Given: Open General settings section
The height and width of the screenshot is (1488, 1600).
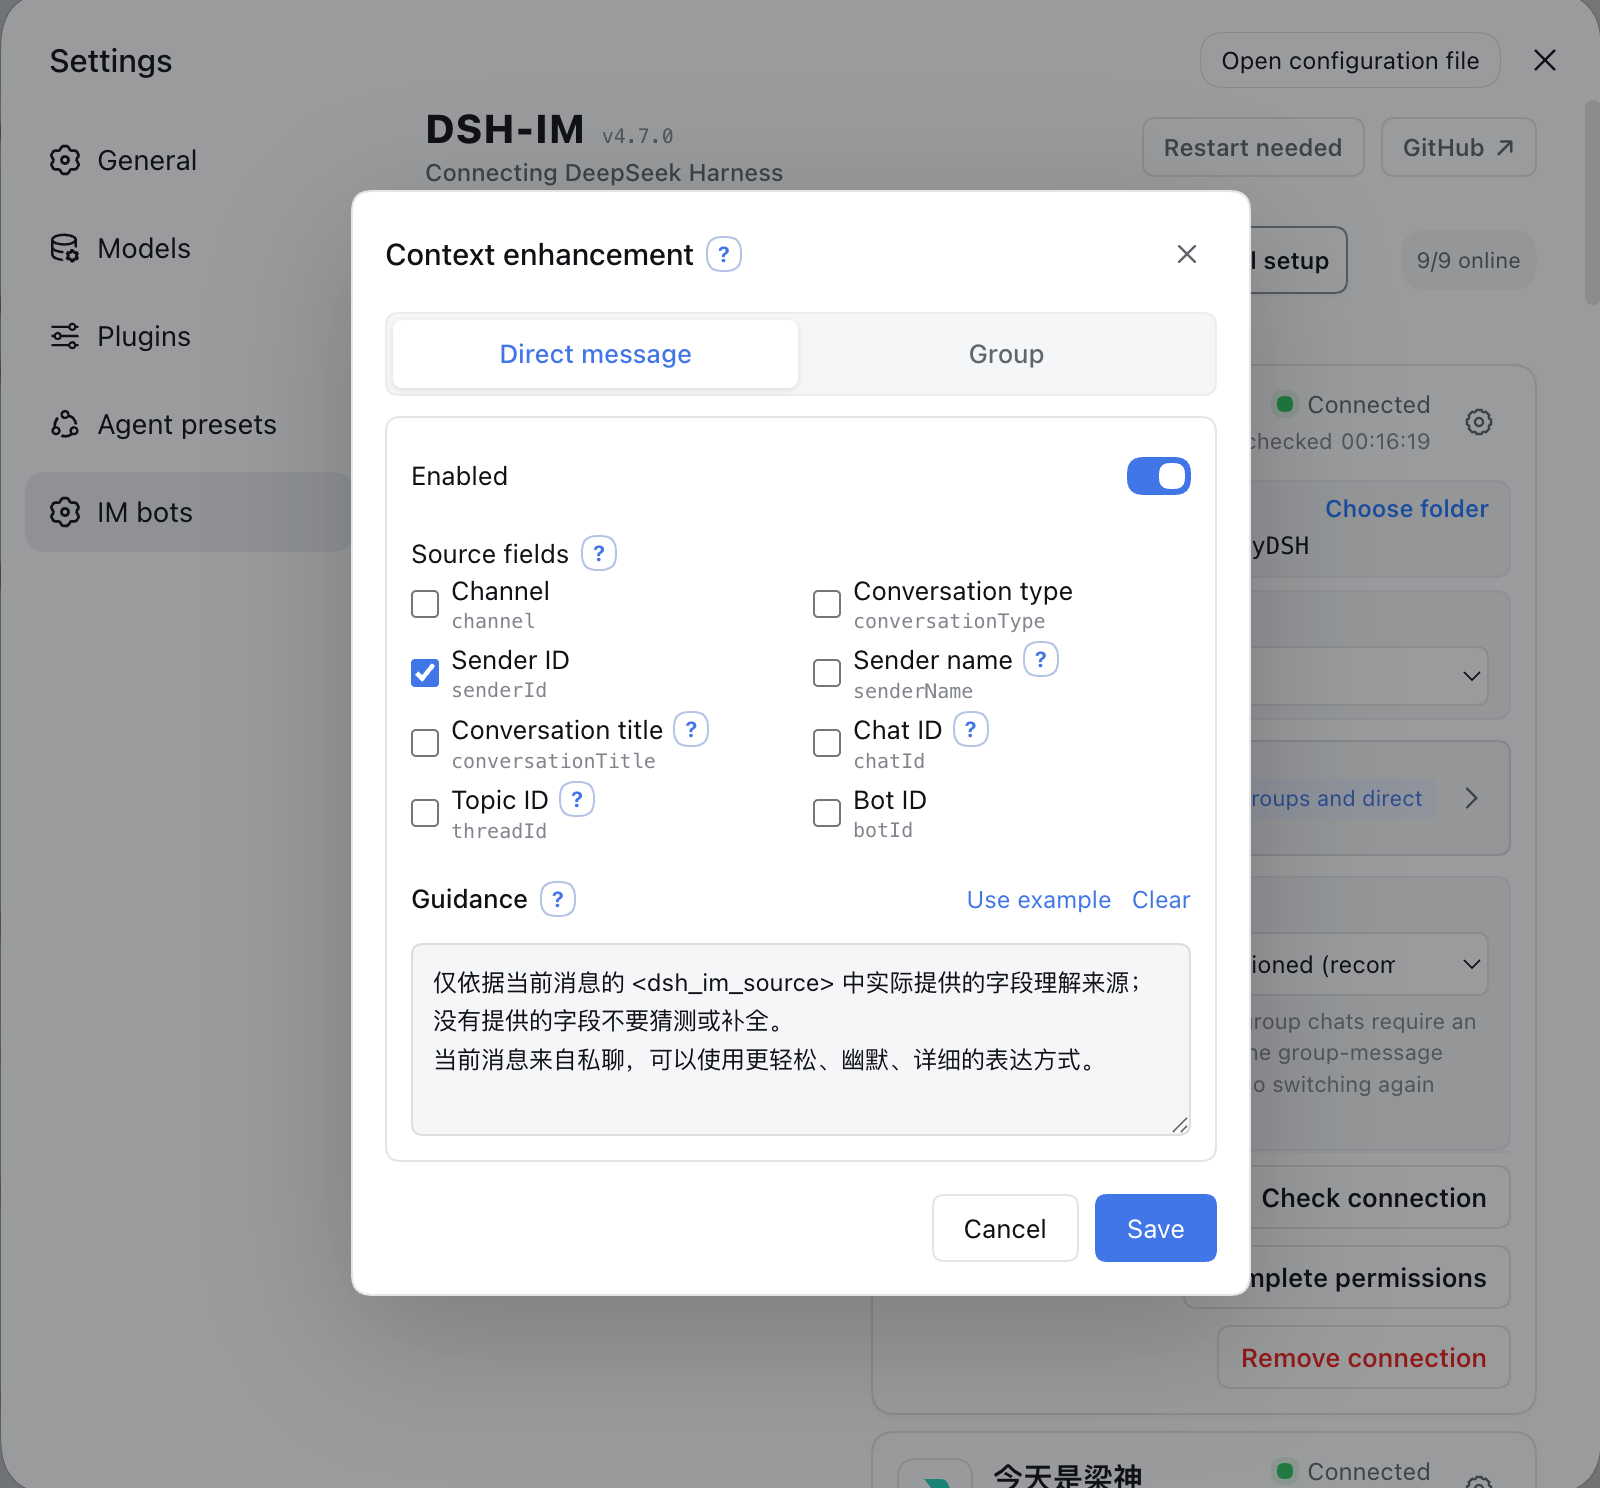Looking at the screenshot, I should pos(188,160).
